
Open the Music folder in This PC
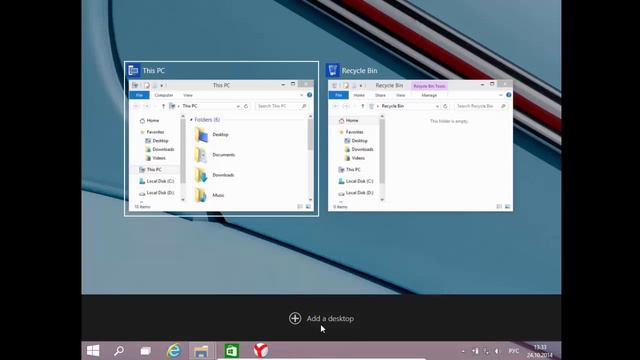click(209, 195)
